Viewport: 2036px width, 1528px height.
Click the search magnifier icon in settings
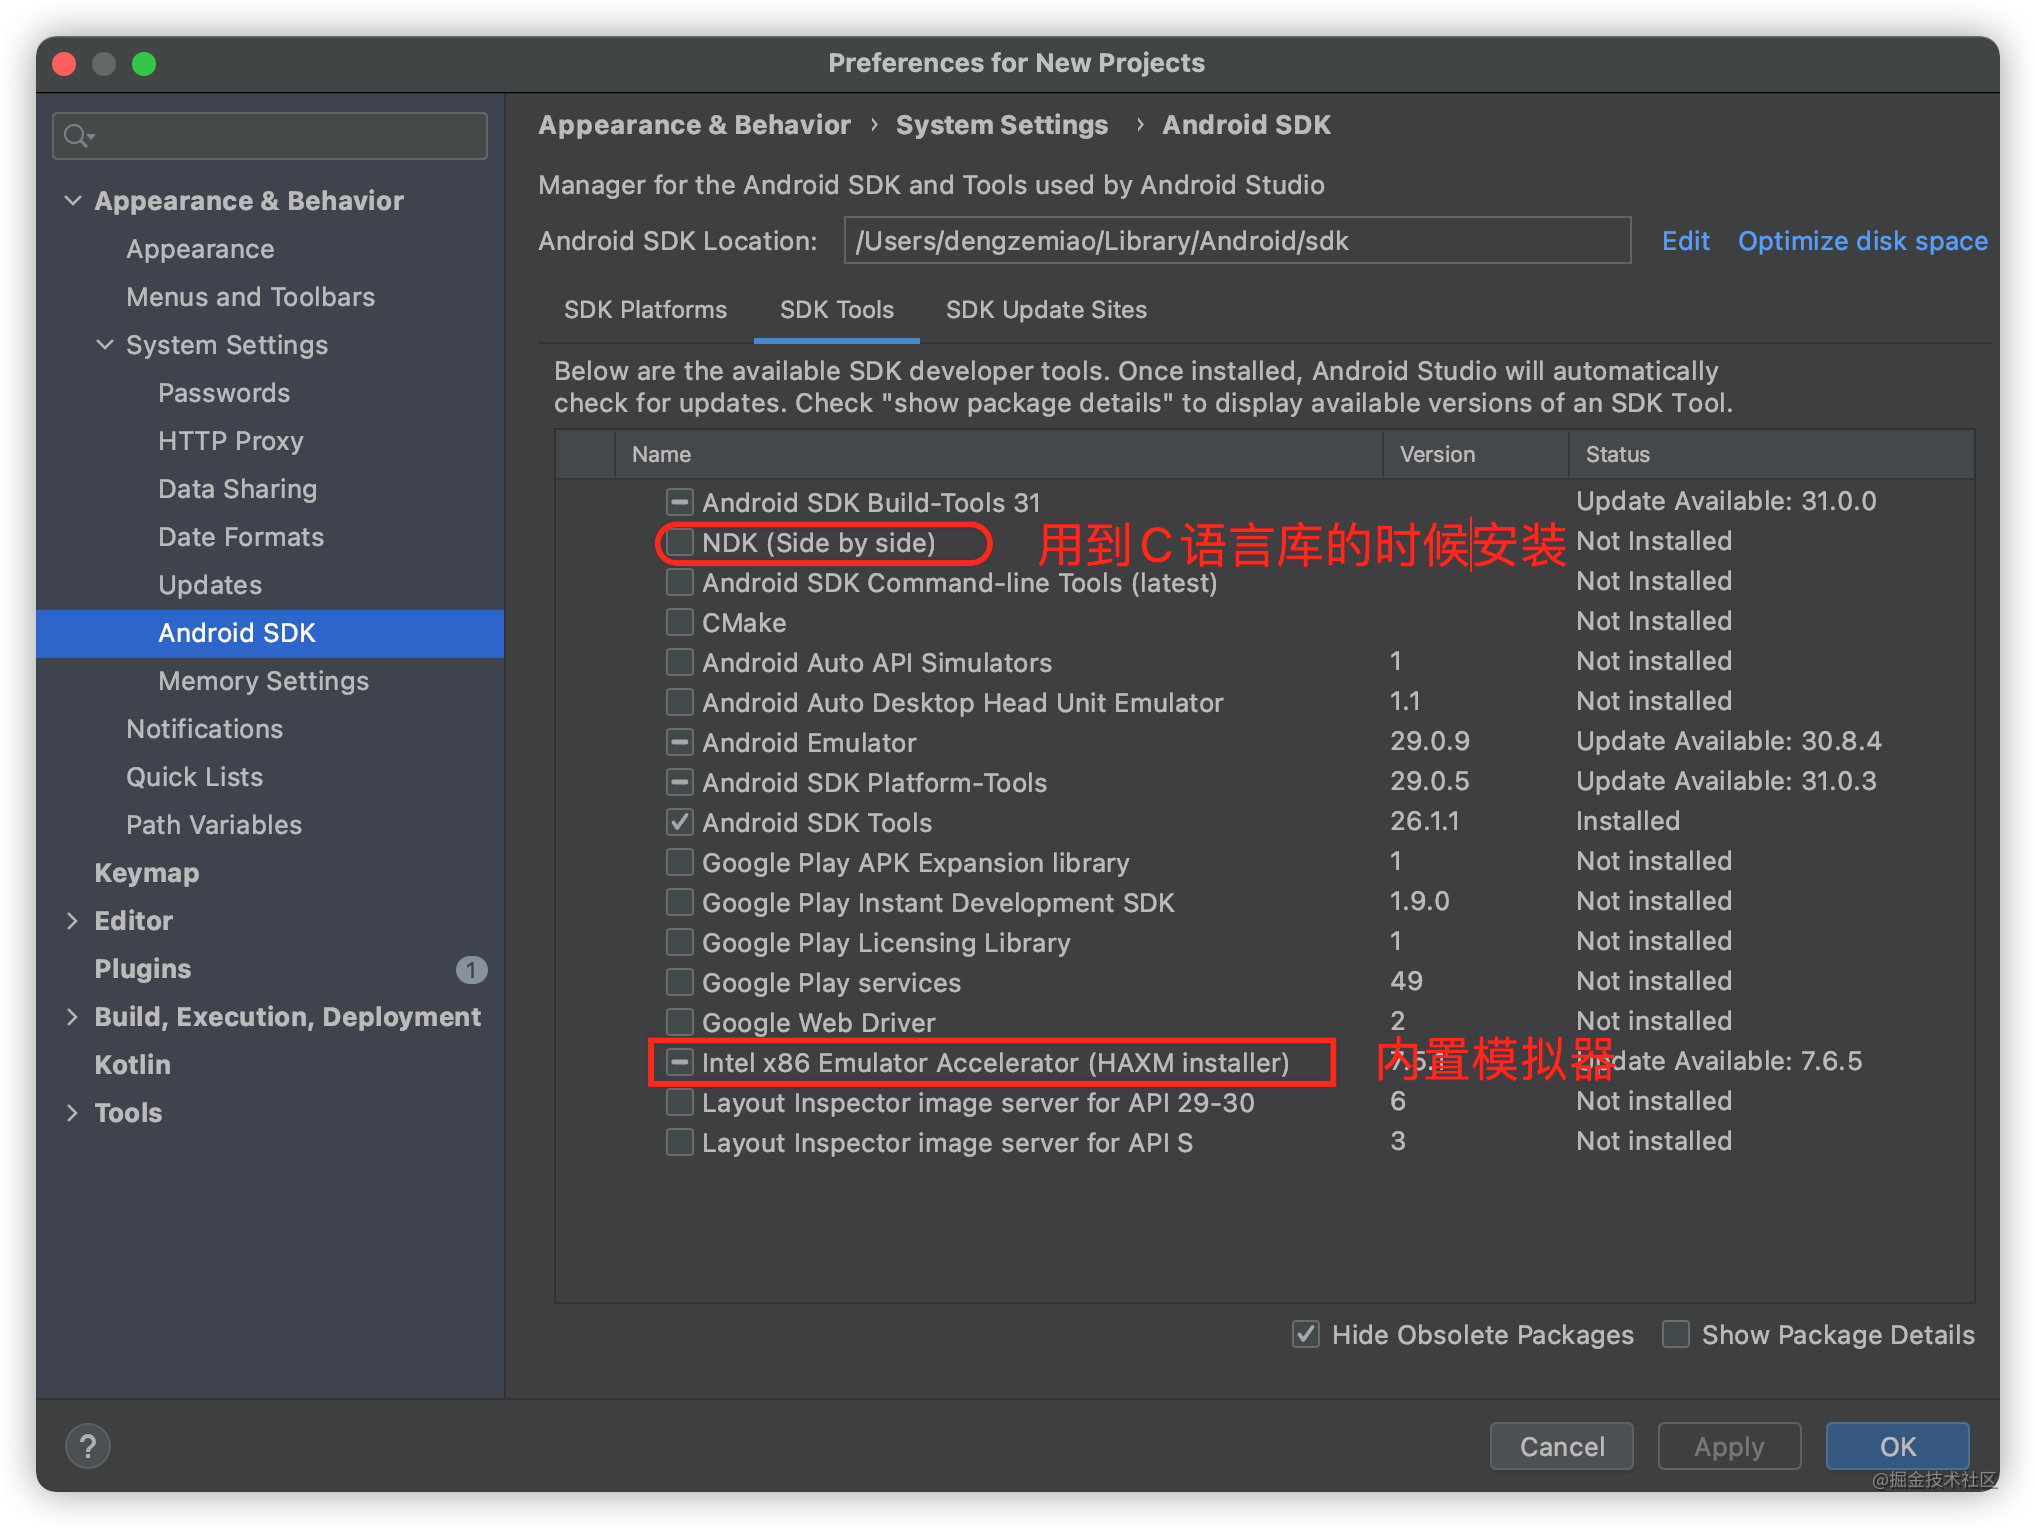77,135
